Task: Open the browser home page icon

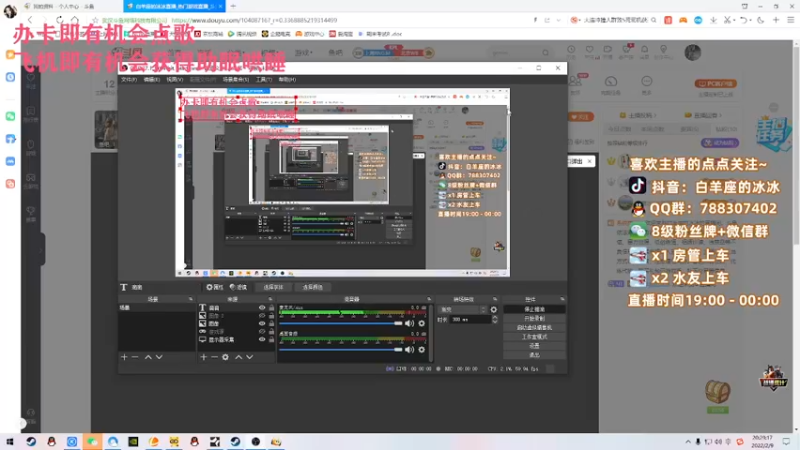Action: tap(74, 20)
